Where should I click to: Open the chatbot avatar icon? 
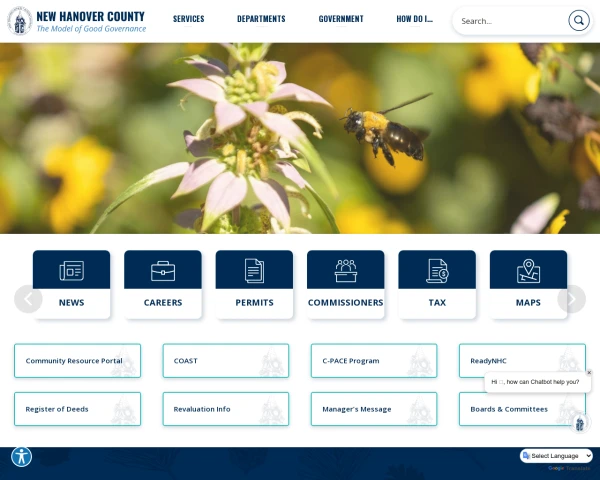pyautogui.click(x=580, y=423)
